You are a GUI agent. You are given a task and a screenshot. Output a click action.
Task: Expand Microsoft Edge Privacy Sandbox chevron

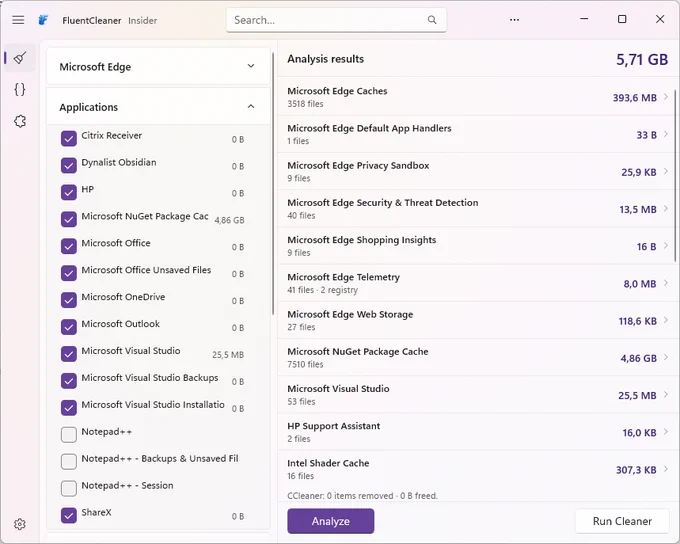coord(666,172)
